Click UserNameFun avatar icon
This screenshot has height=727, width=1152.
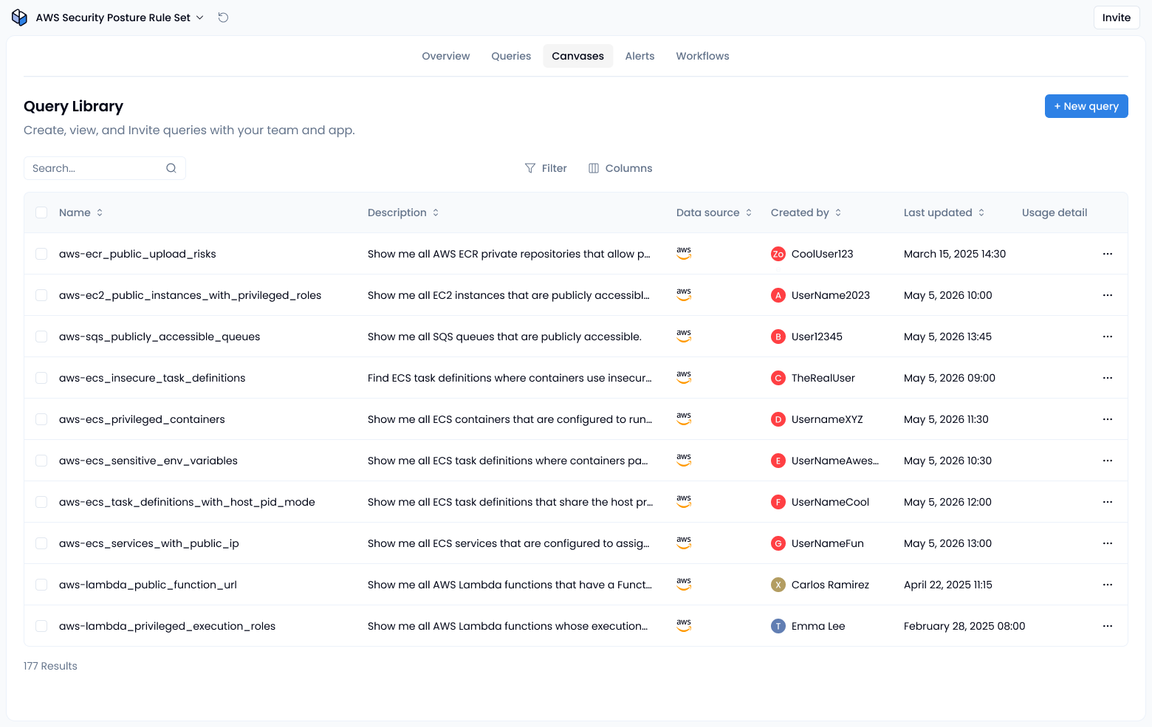tap(778, 543)
